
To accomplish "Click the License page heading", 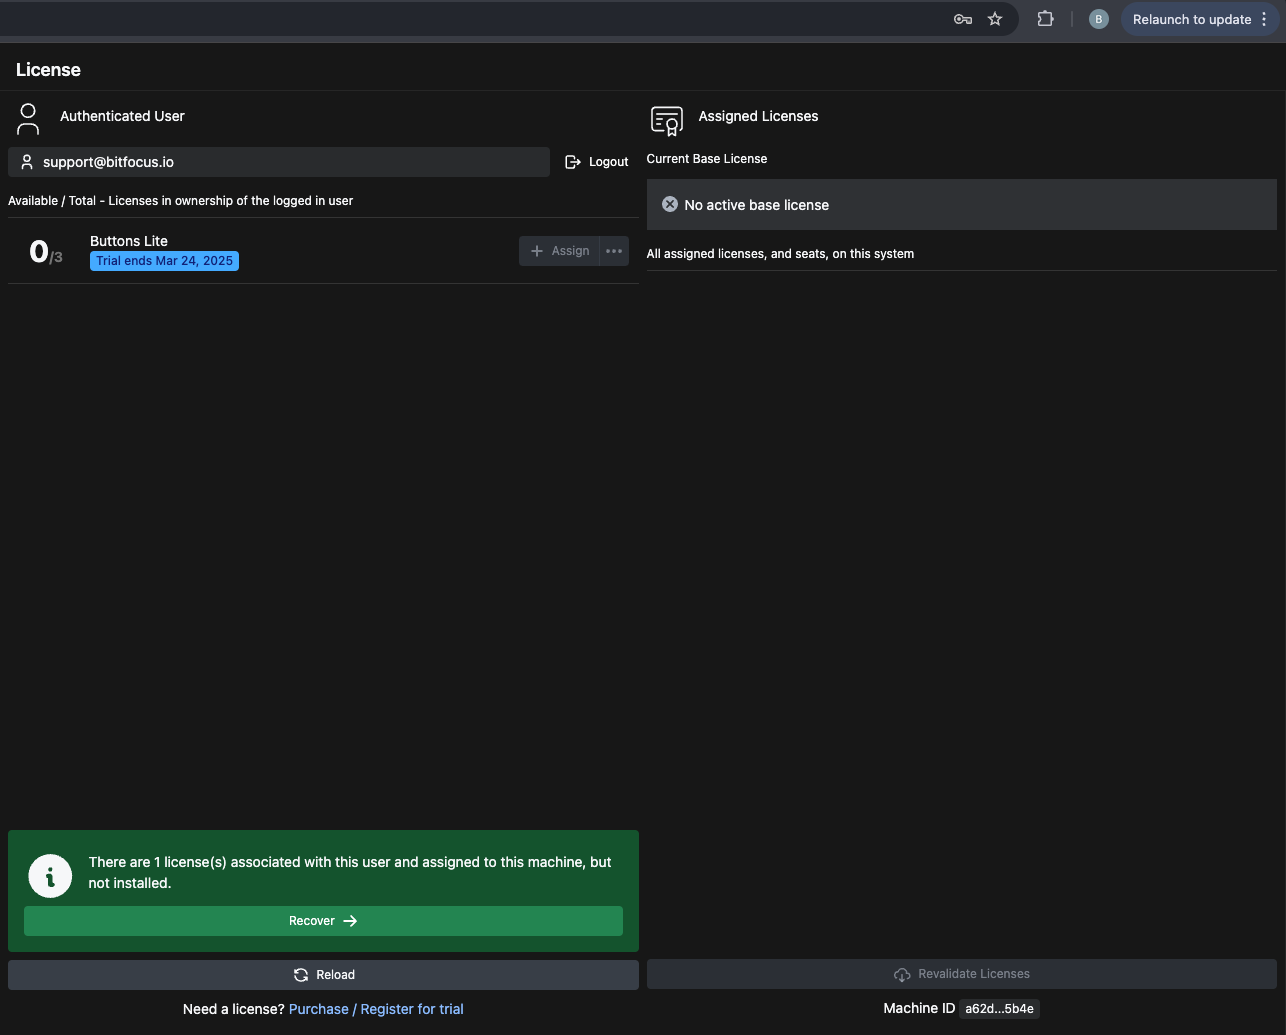I will pyautogui.click(x=48, y=70).
